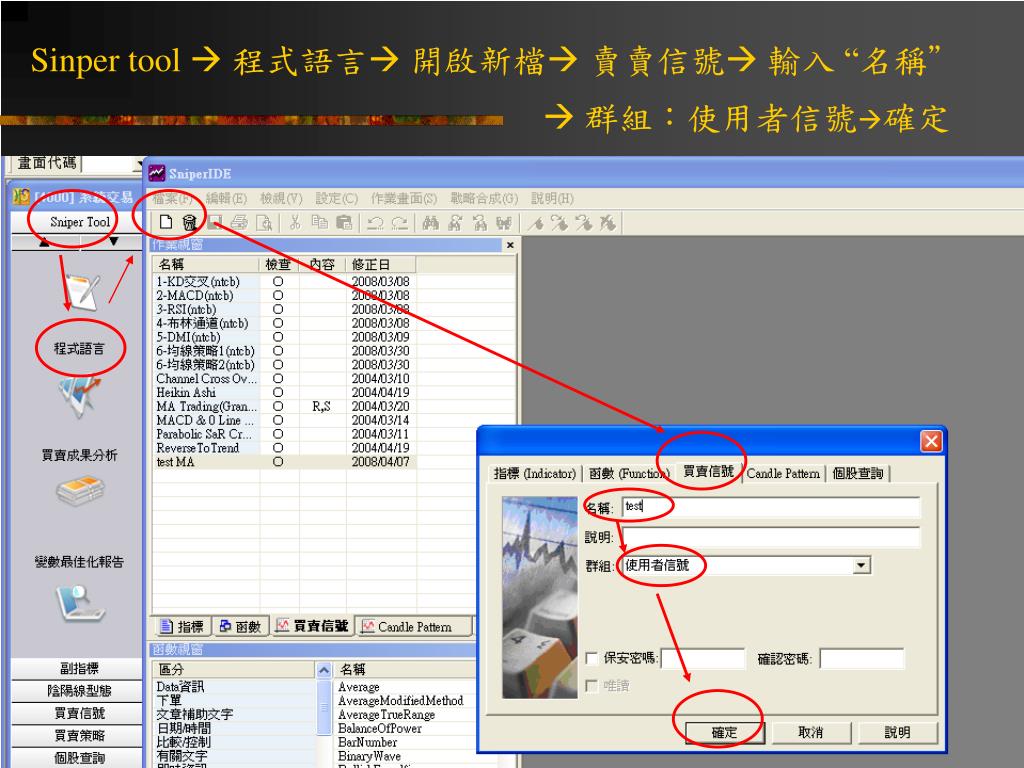Image resolution: width=1024 pixels, height=768 pixels.
Task: Select the 函數 bottom panel tab
Action: point(240,627)
